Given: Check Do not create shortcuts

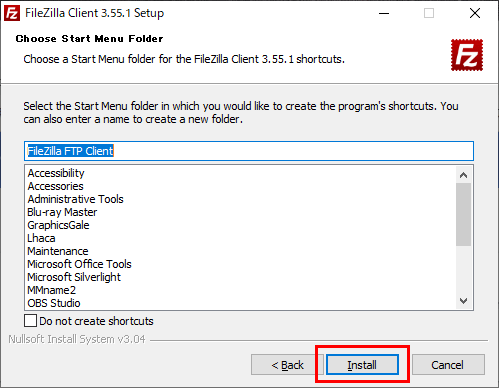Looking at the screenshot, I should [x=30, y=321].
